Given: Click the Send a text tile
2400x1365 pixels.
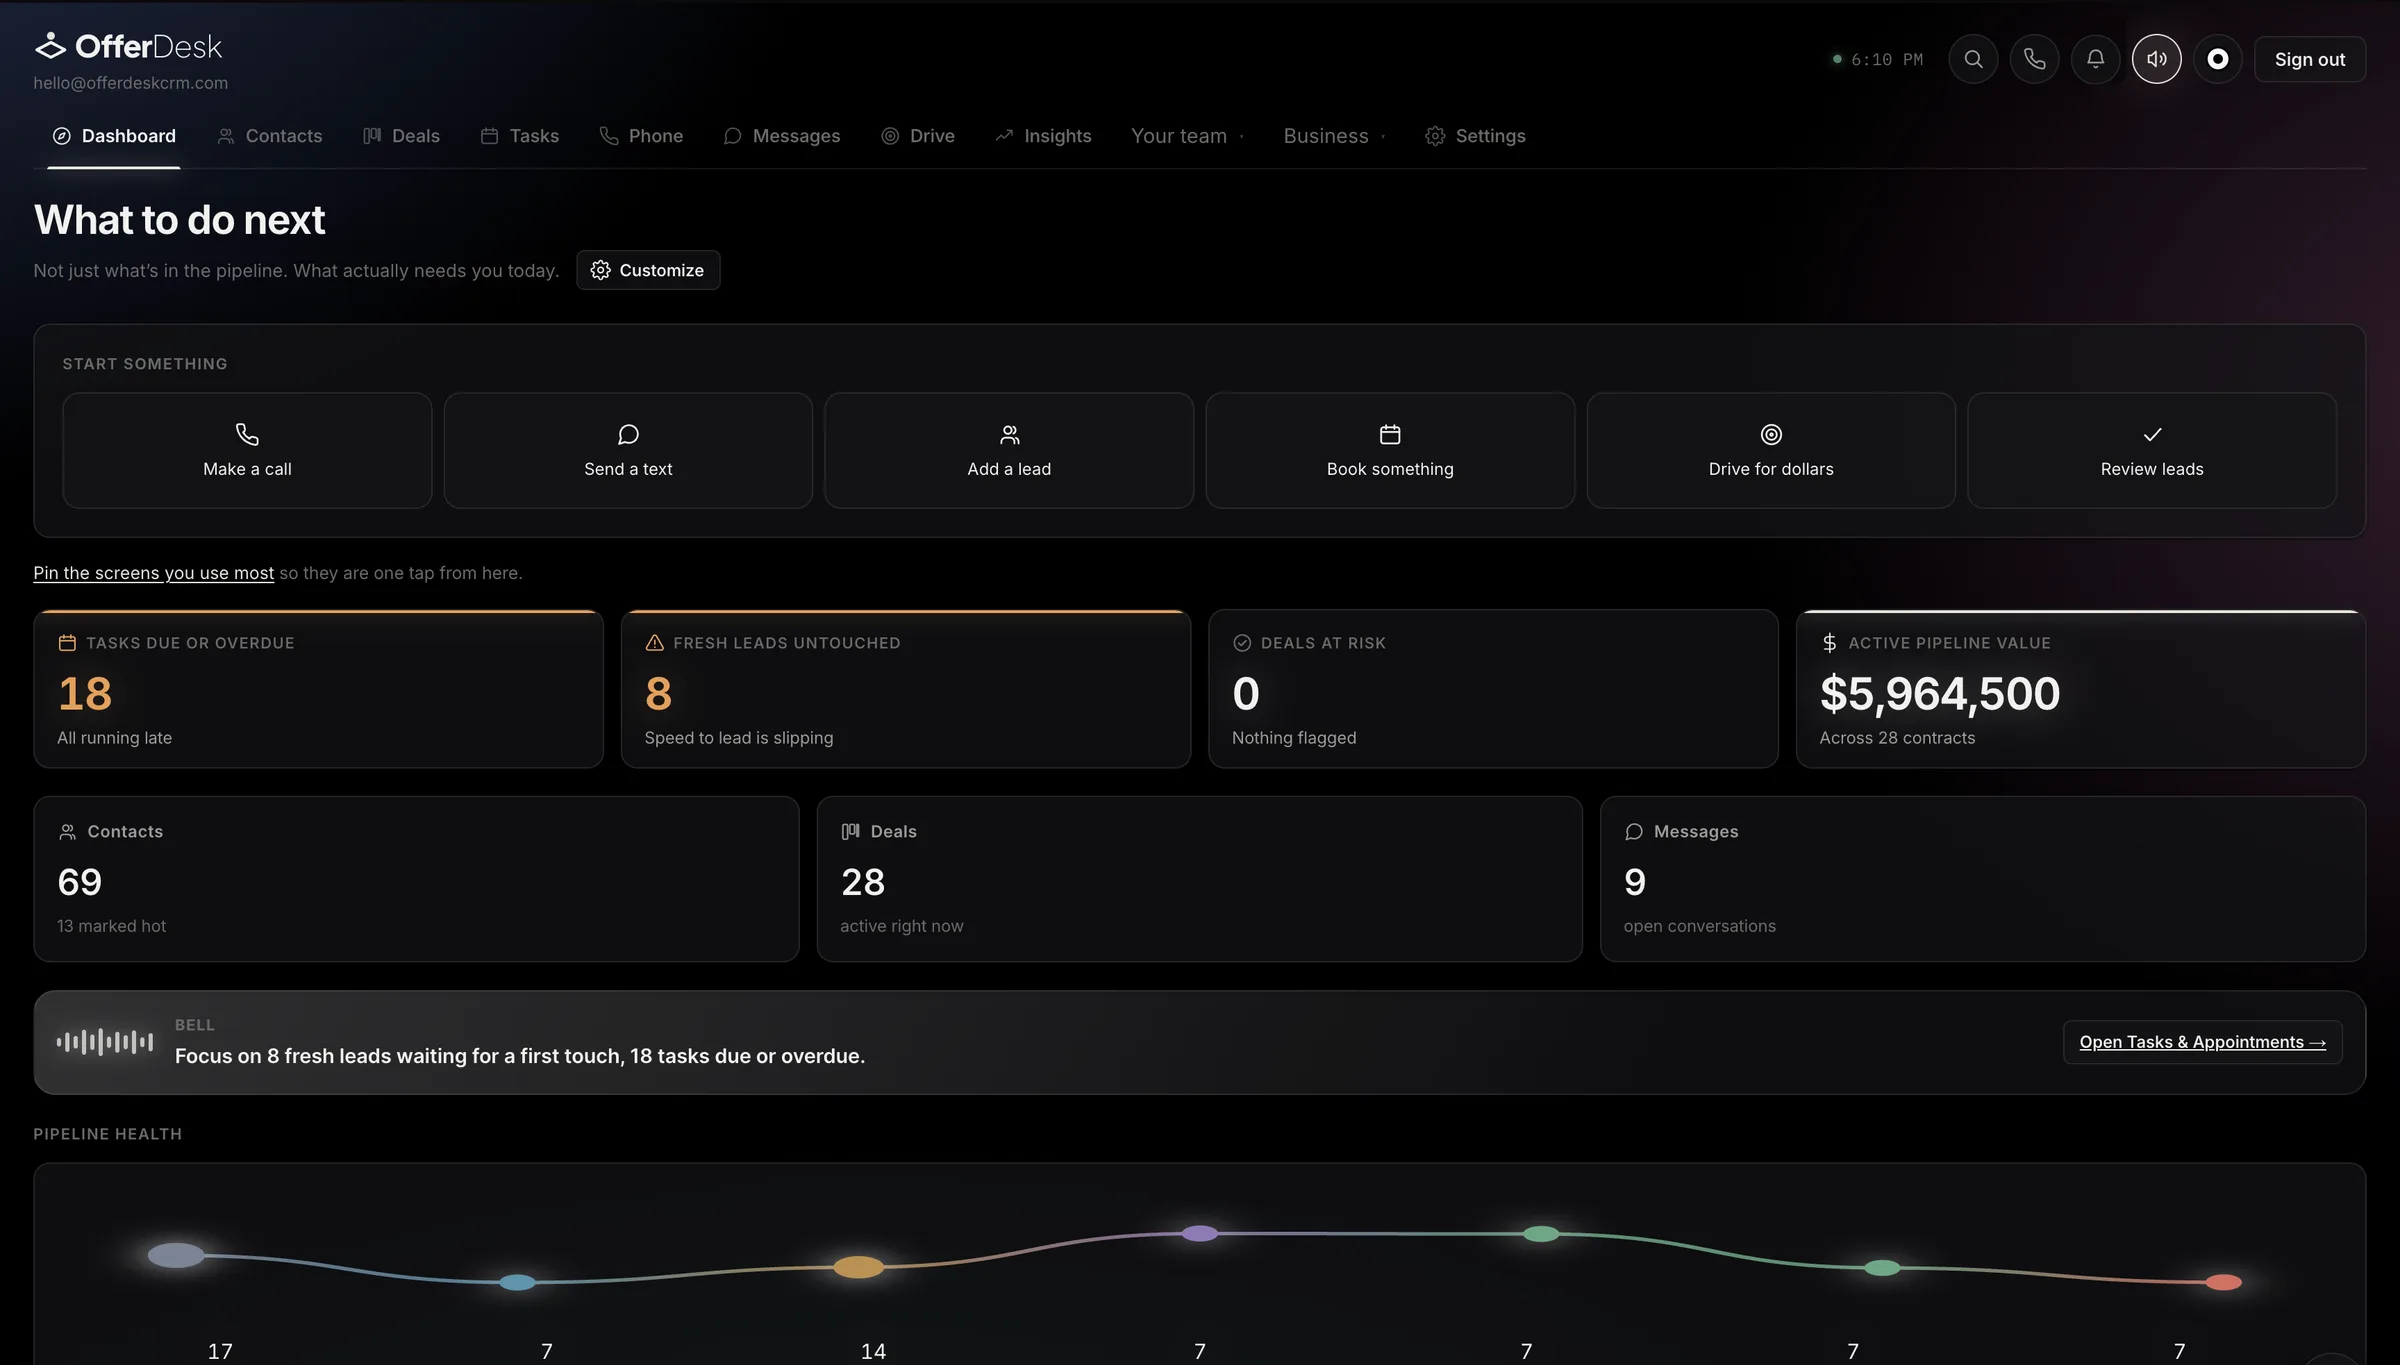Looking at the screenshot, I should pos(628,450).
